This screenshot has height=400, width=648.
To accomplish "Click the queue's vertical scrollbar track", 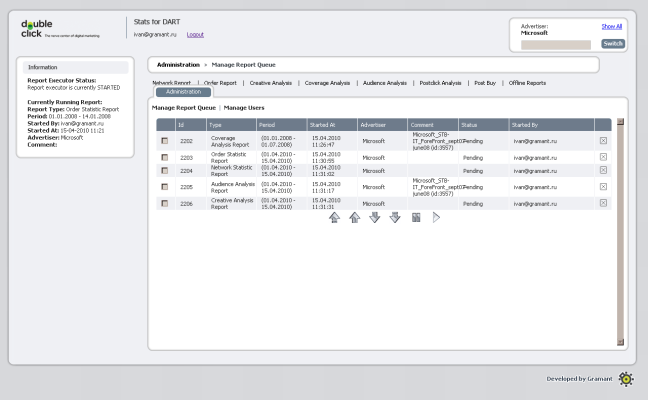I will [x=620, y=231].
